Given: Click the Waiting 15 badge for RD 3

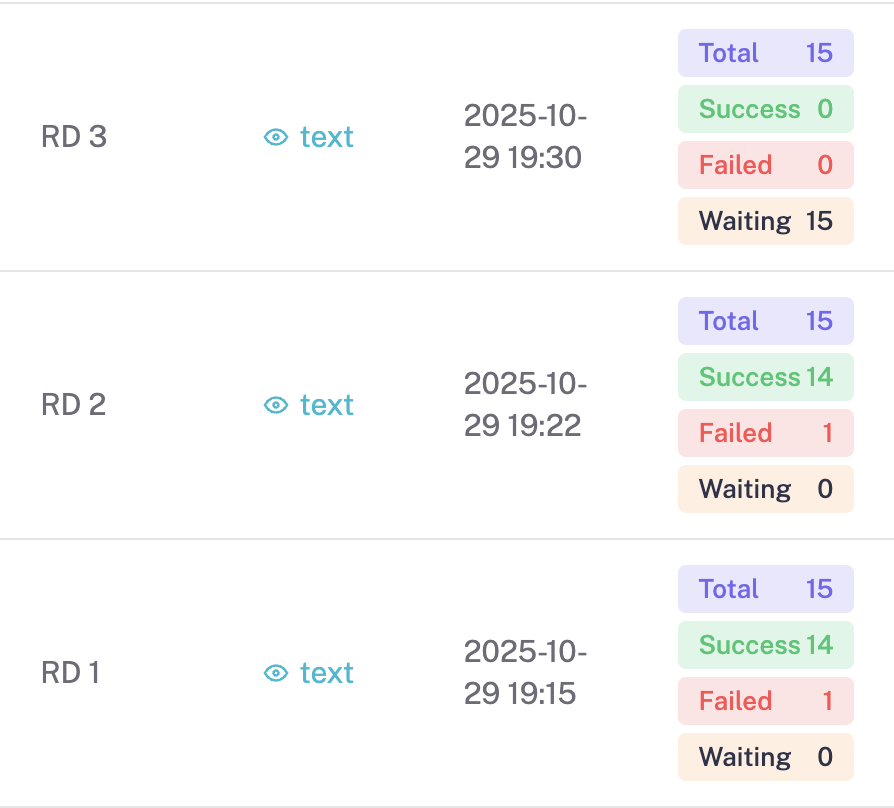Looking at the screenshot, I should (x=765, y=221).
